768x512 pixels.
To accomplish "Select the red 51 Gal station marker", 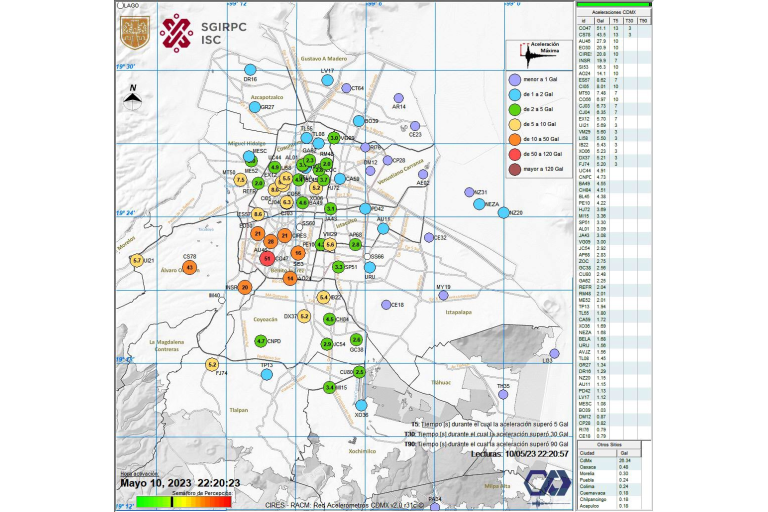I will click(x=267, y=258).
